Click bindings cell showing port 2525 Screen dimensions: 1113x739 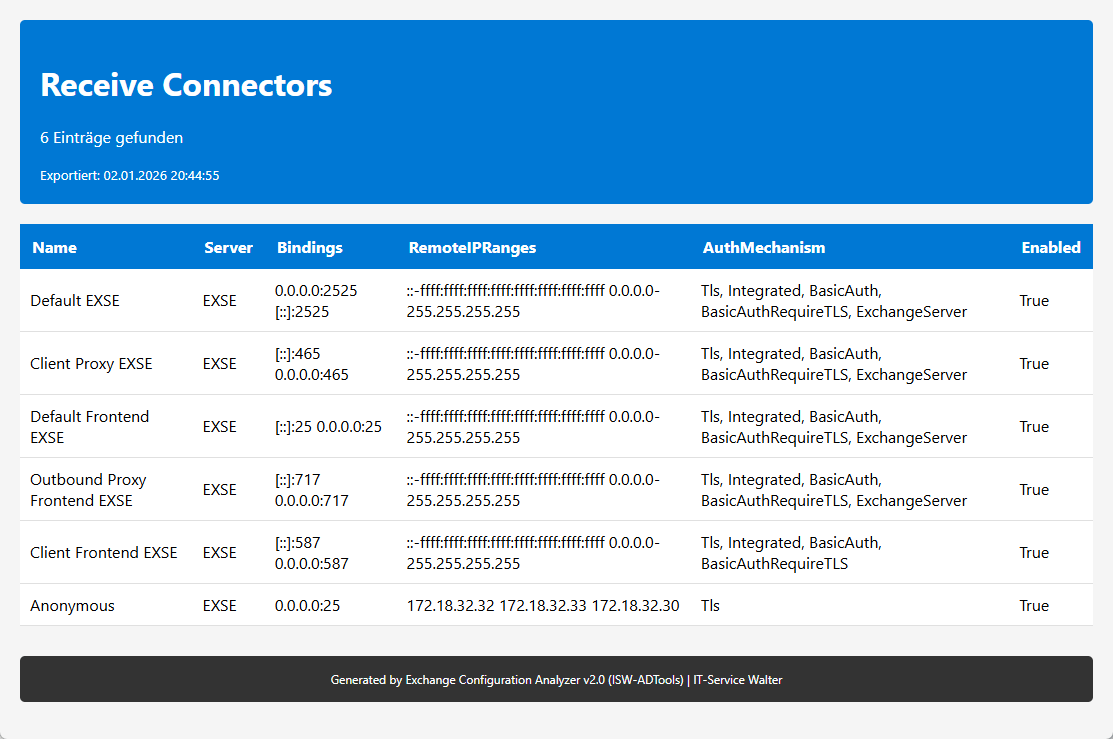(x=315, y=301)
